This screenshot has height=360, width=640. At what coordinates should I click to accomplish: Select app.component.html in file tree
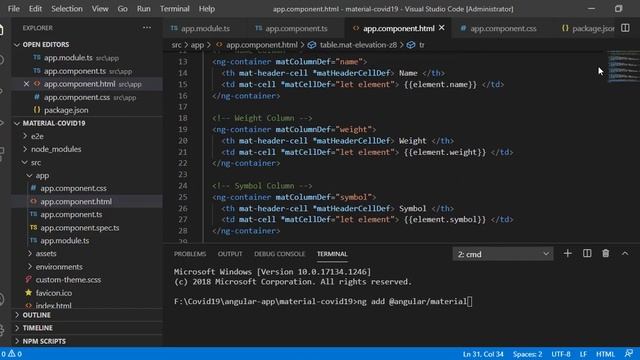pos(87,201)
